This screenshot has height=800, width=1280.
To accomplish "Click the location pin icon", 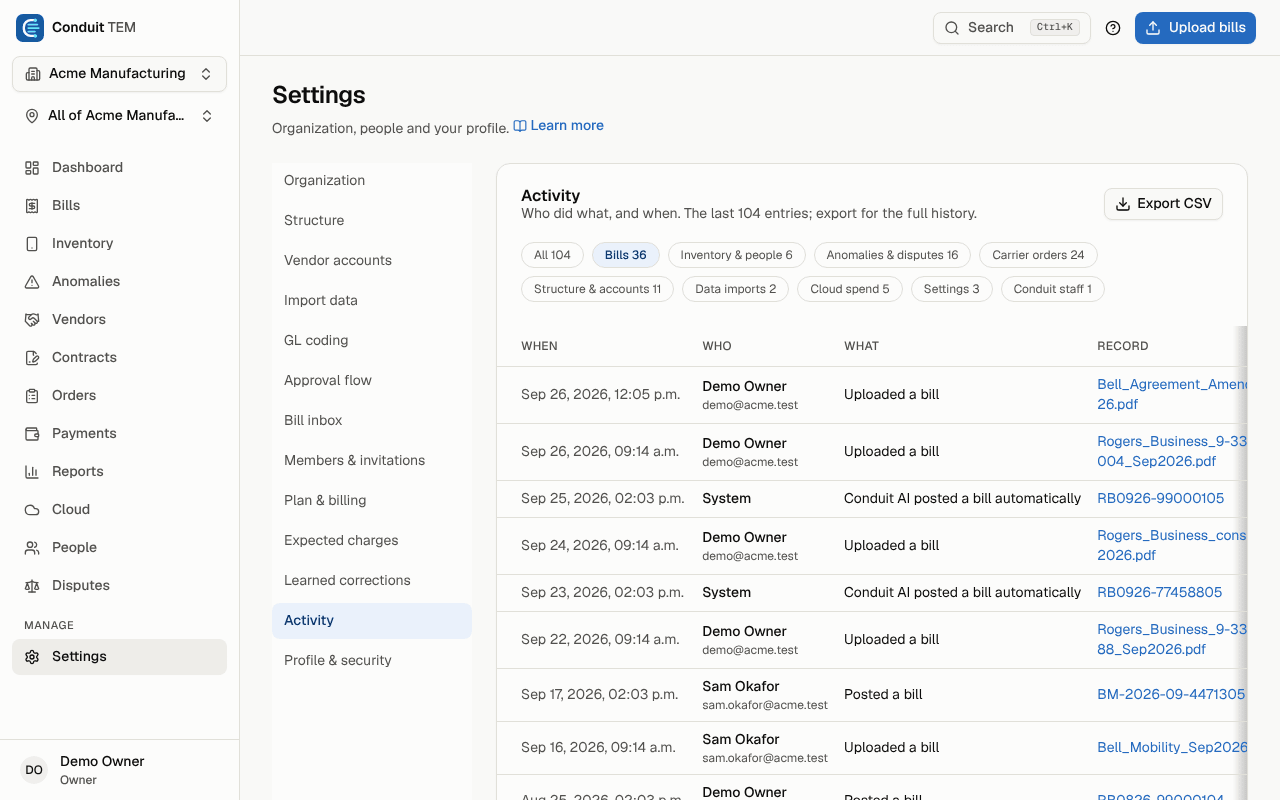I will [x=32, y=116].
